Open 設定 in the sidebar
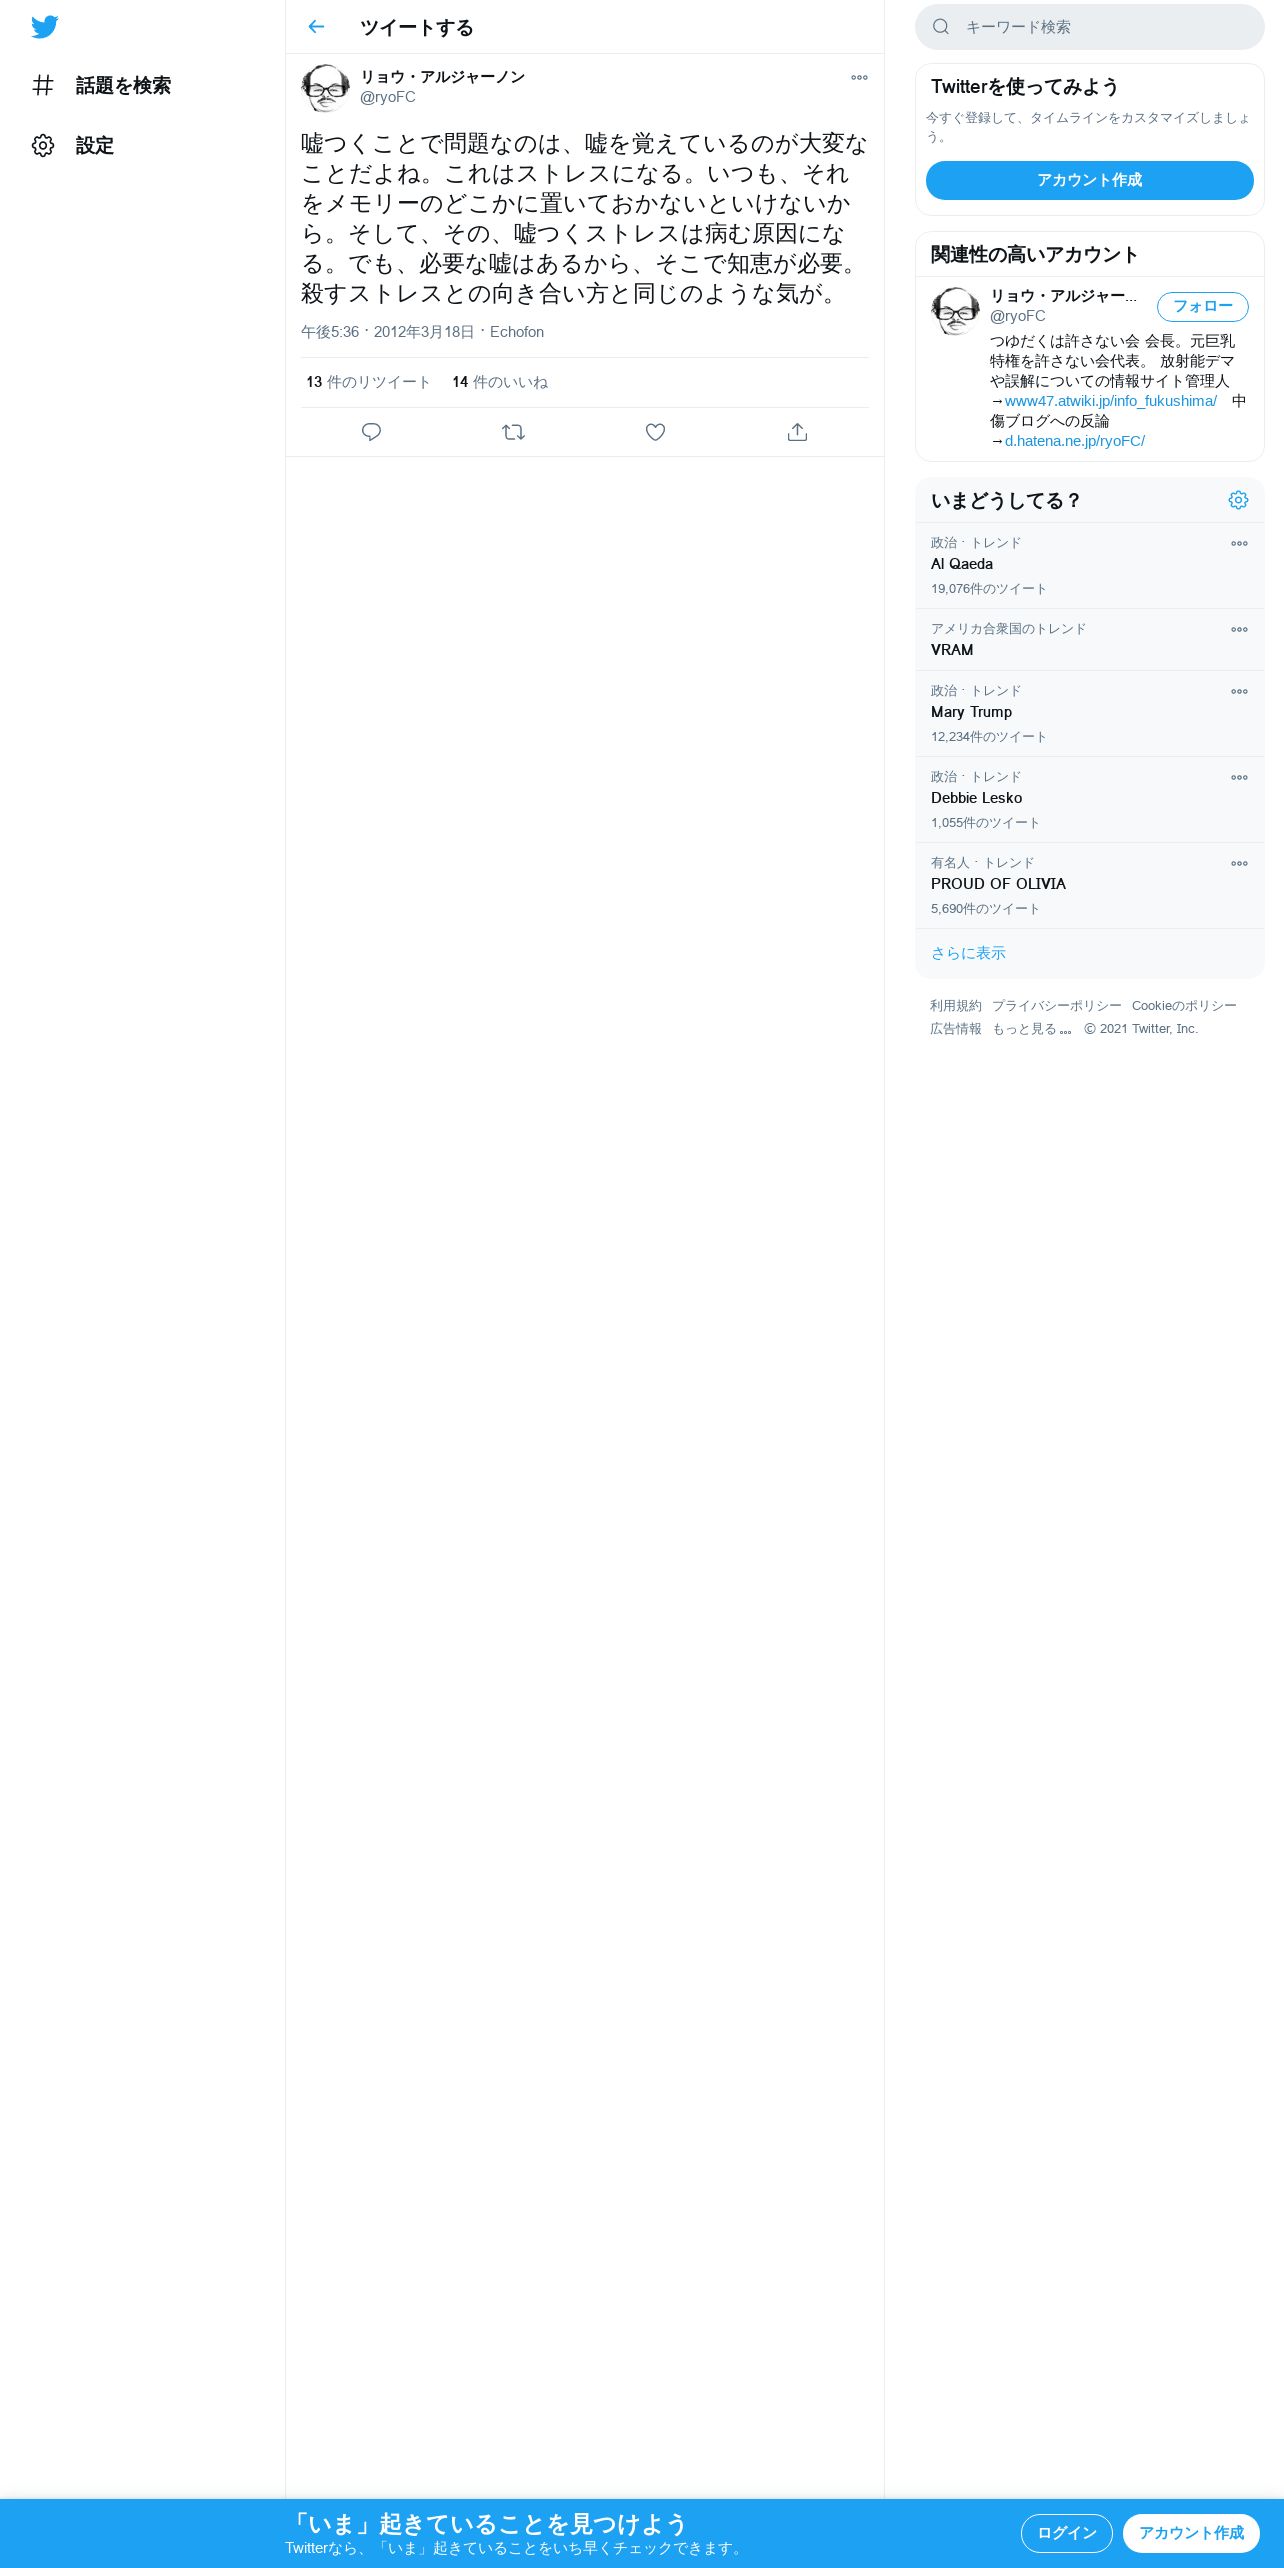This screenshot has width=1284, height=2568. coord(73,146)
